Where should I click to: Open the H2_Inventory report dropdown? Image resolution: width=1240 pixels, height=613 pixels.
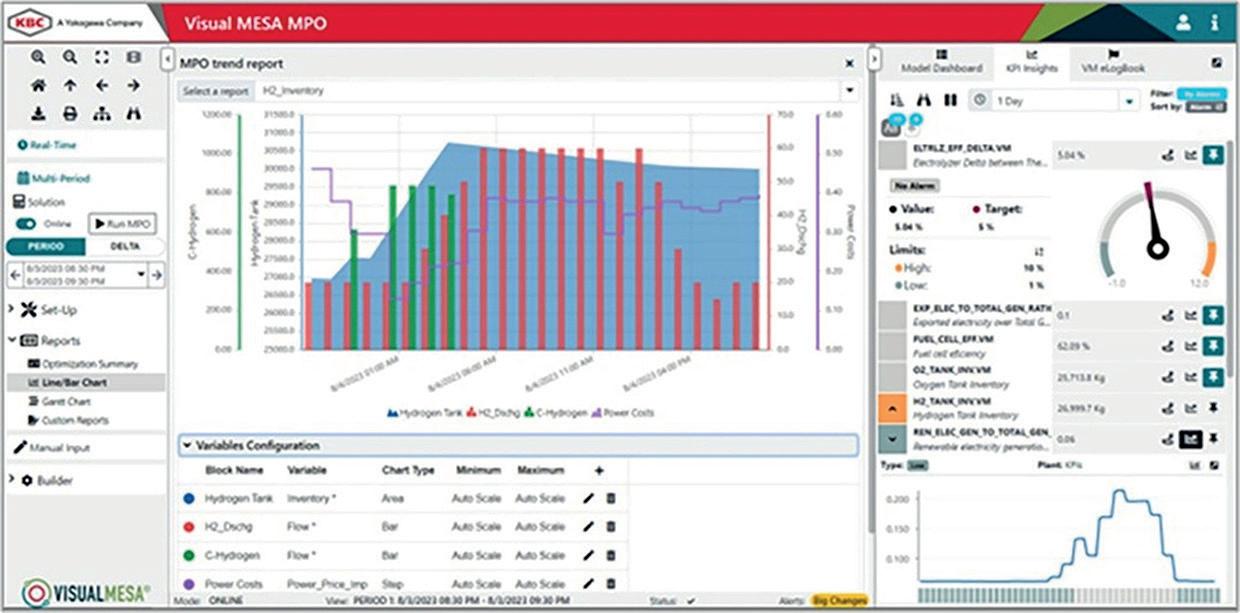tap(849, 91)
